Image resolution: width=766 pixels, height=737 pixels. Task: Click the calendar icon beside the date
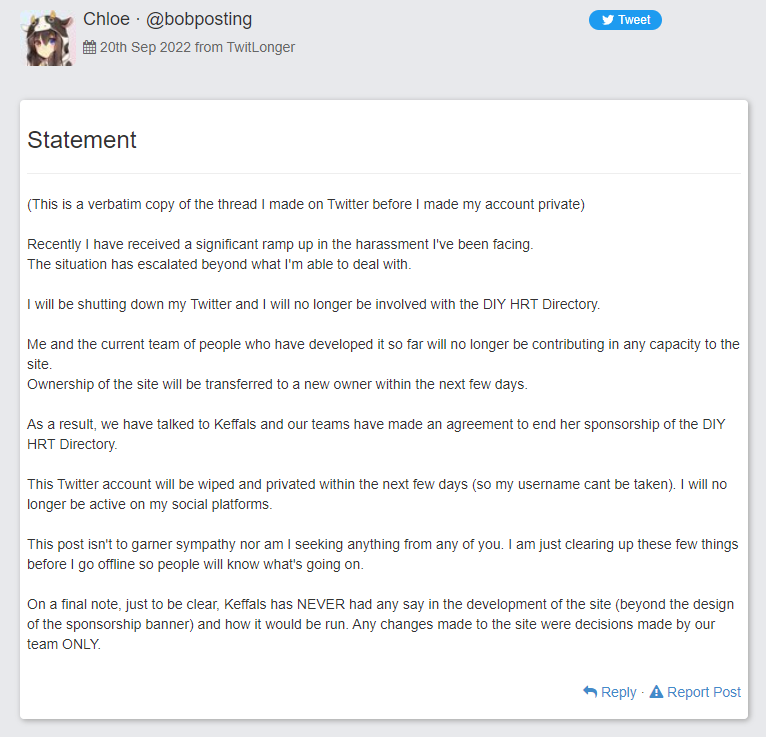(89, 47)
